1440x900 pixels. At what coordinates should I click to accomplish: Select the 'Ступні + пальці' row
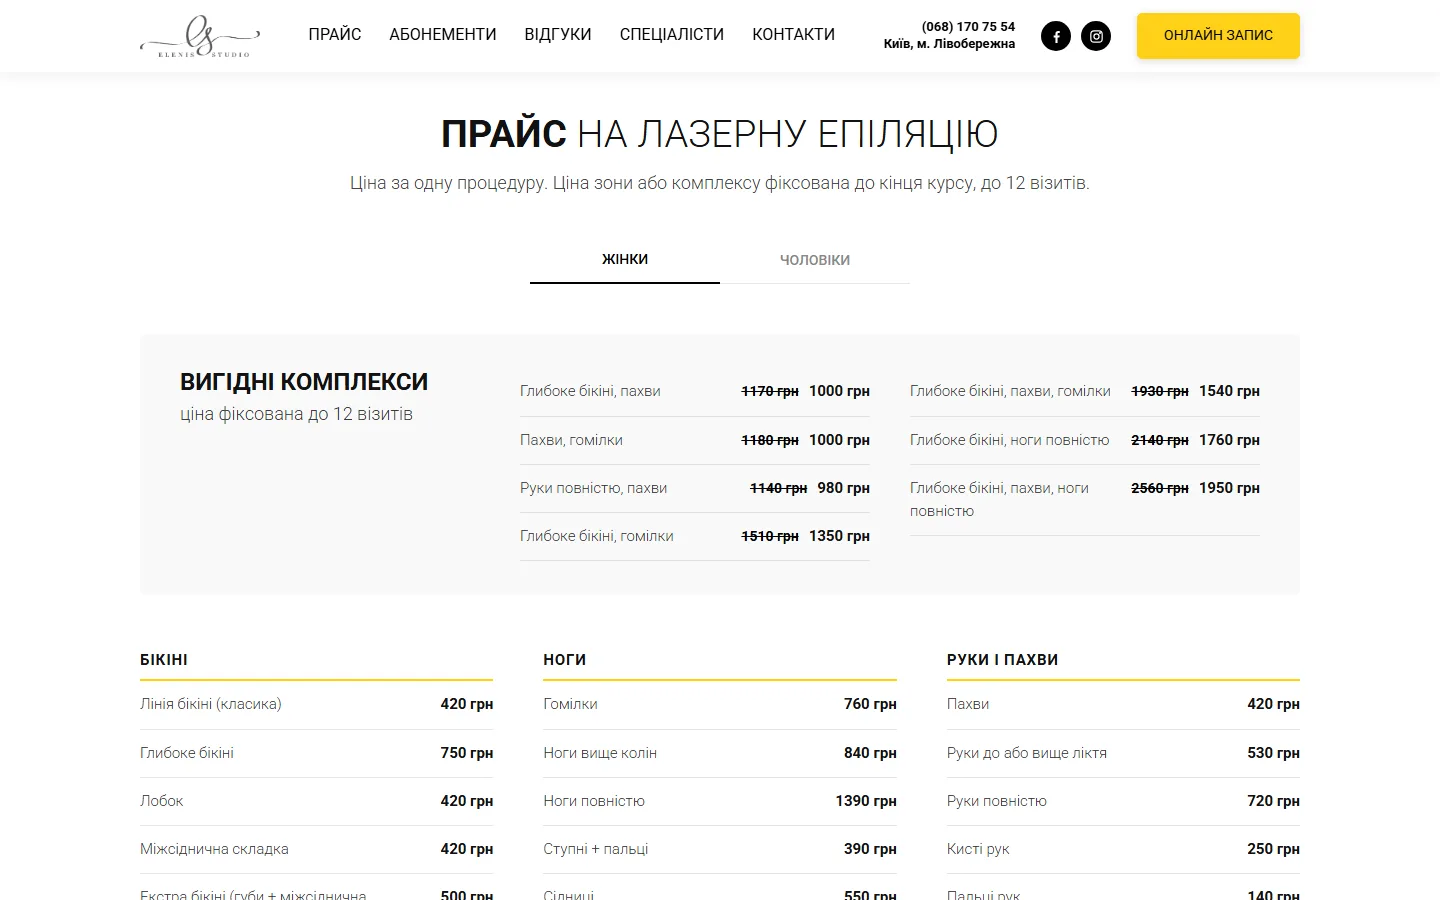coord(720,849)
